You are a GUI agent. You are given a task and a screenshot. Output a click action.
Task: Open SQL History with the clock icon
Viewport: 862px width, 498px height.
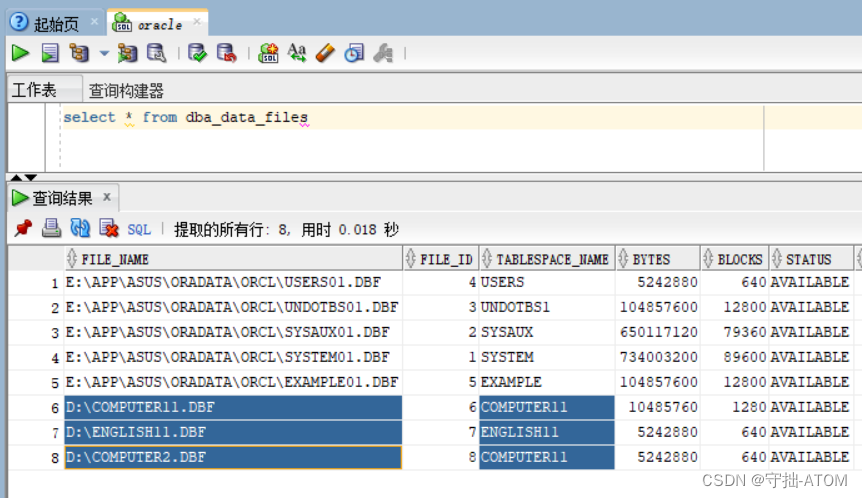354,53
